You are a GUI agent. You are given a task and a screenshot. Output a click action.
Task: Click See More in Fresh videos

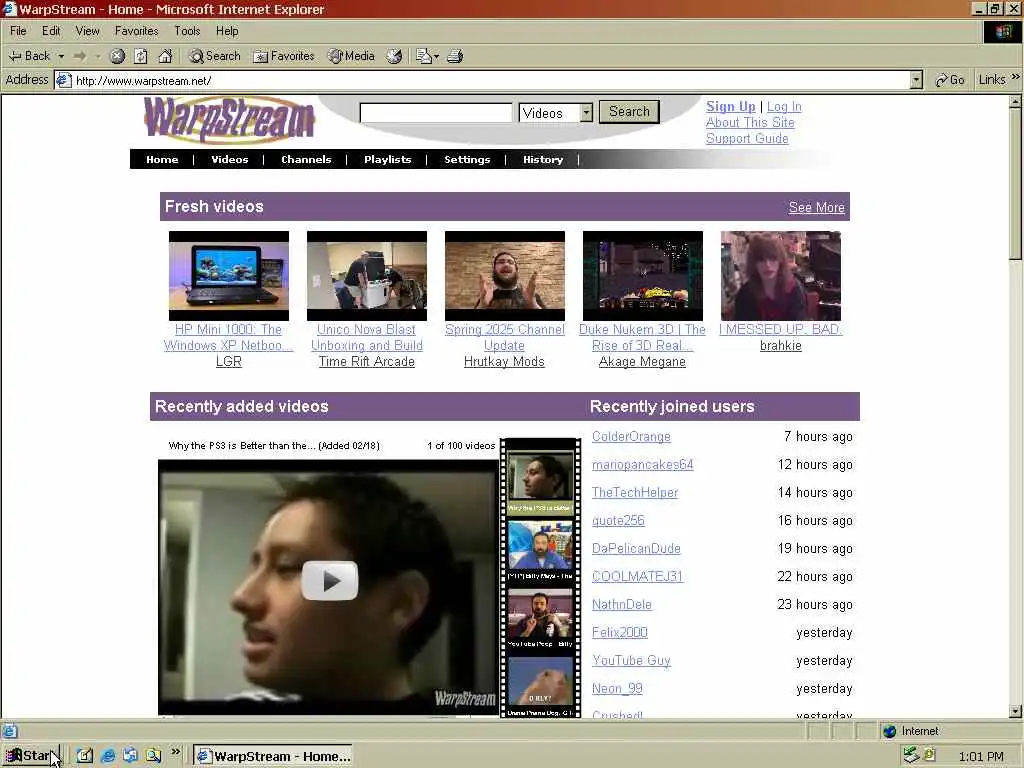(816, 208)
